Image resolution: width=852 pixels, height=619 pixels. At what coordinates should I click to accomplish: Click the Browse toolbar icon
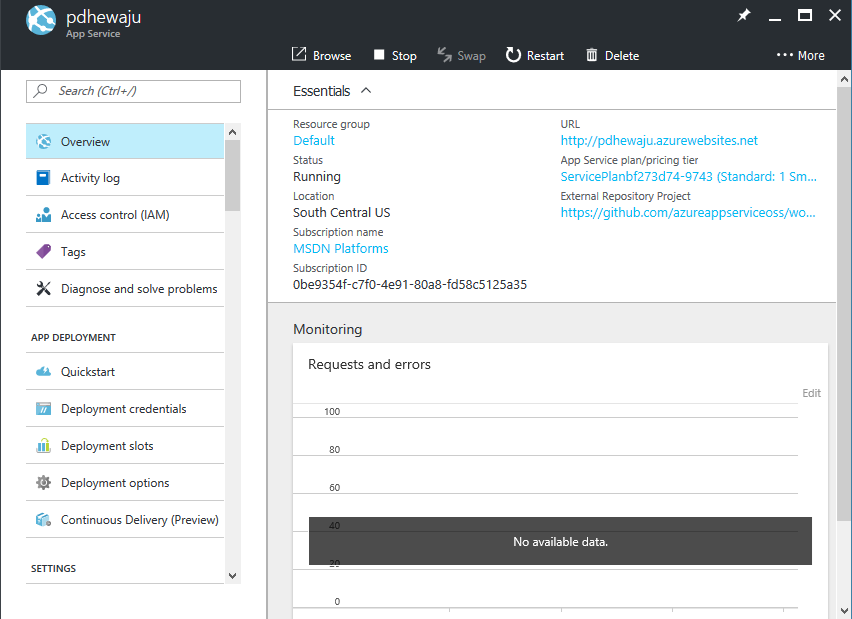pos(299,54)
